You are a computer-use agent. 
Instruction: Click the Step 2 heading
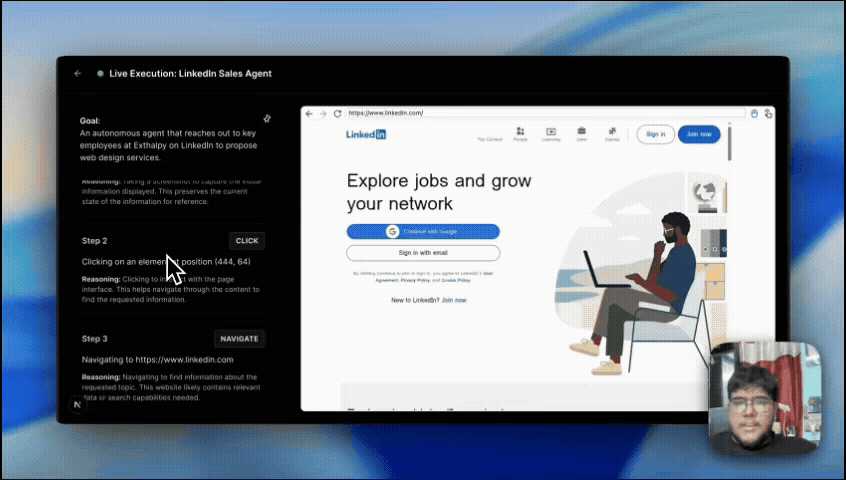pyautogui.click(x=94, y=241)
